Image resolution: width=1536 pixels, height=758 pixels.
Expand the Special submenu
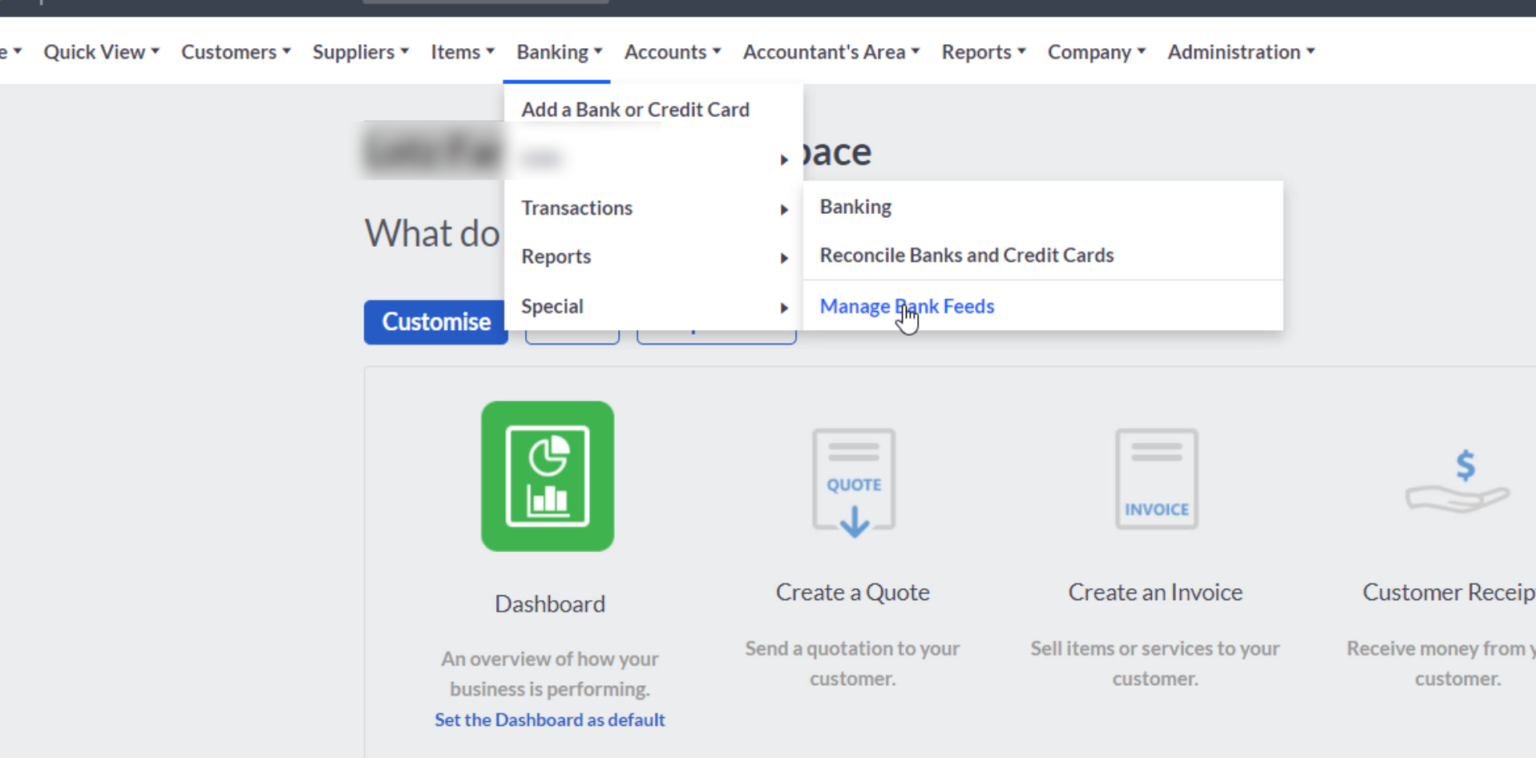click(783, 307)
